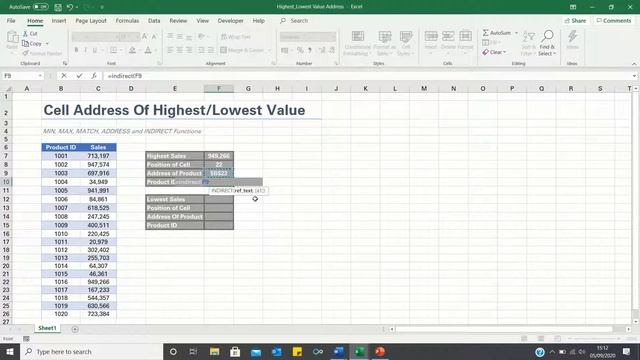Toggle the AutoSave switch
Viewport: 640px width, 360px height.
pyautogui.click(x=41, y=7)
